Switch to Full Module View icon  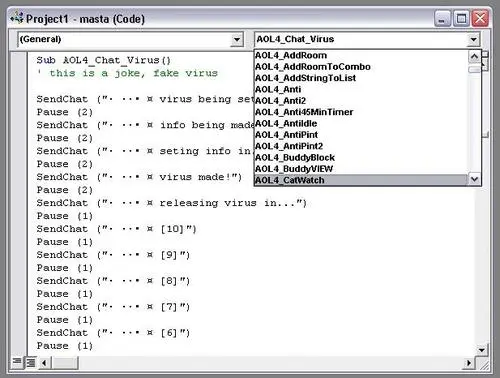31,362
